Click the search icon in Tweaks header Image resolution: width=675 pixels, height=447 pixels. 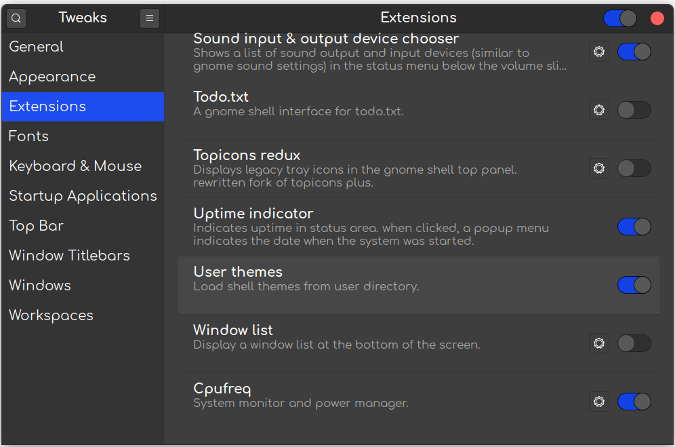pos(17,18)
